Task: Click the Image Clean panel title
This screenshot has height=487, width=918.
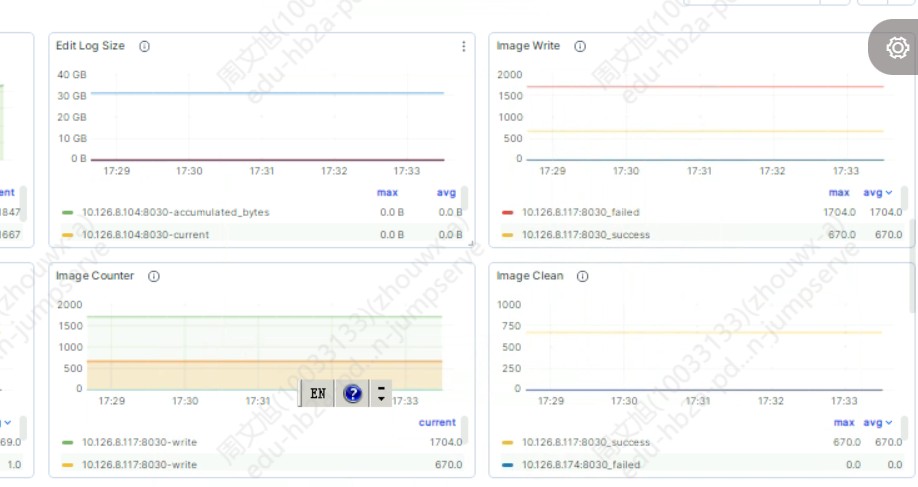Action: [530, 276]
